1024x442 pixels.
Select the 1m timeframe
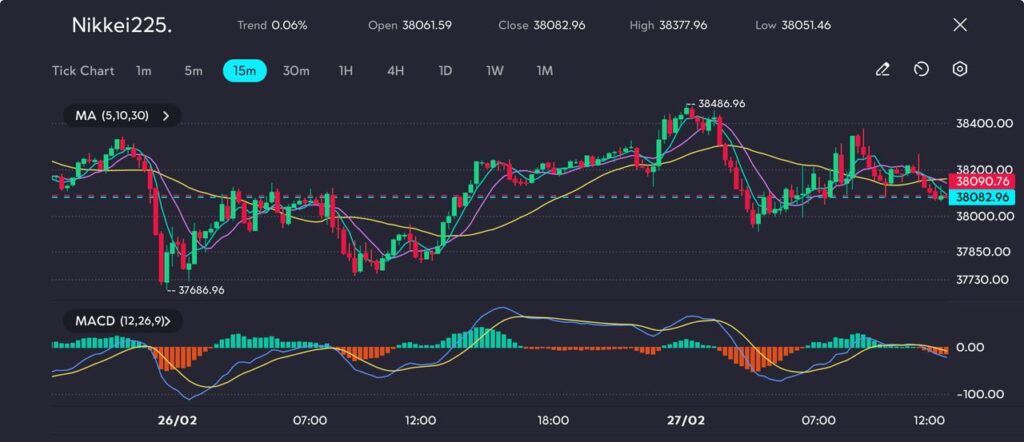point(144,71)
